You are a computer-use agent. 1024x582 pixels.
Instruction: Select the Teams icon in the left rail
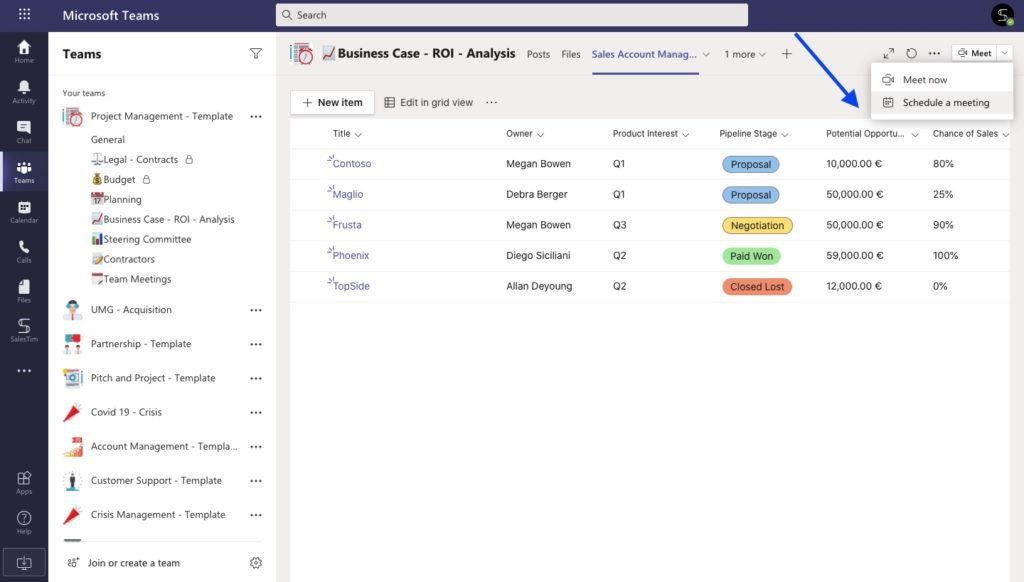pos(24,172)
